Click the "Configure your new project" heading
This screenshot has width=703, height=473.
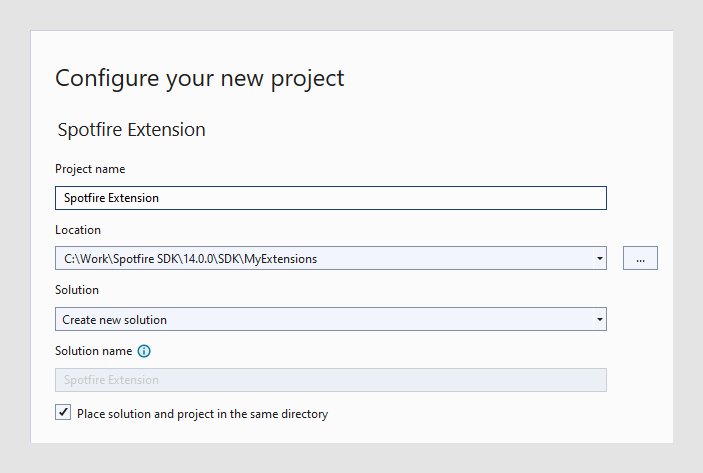pyautogui.click(x=199, y=78)
